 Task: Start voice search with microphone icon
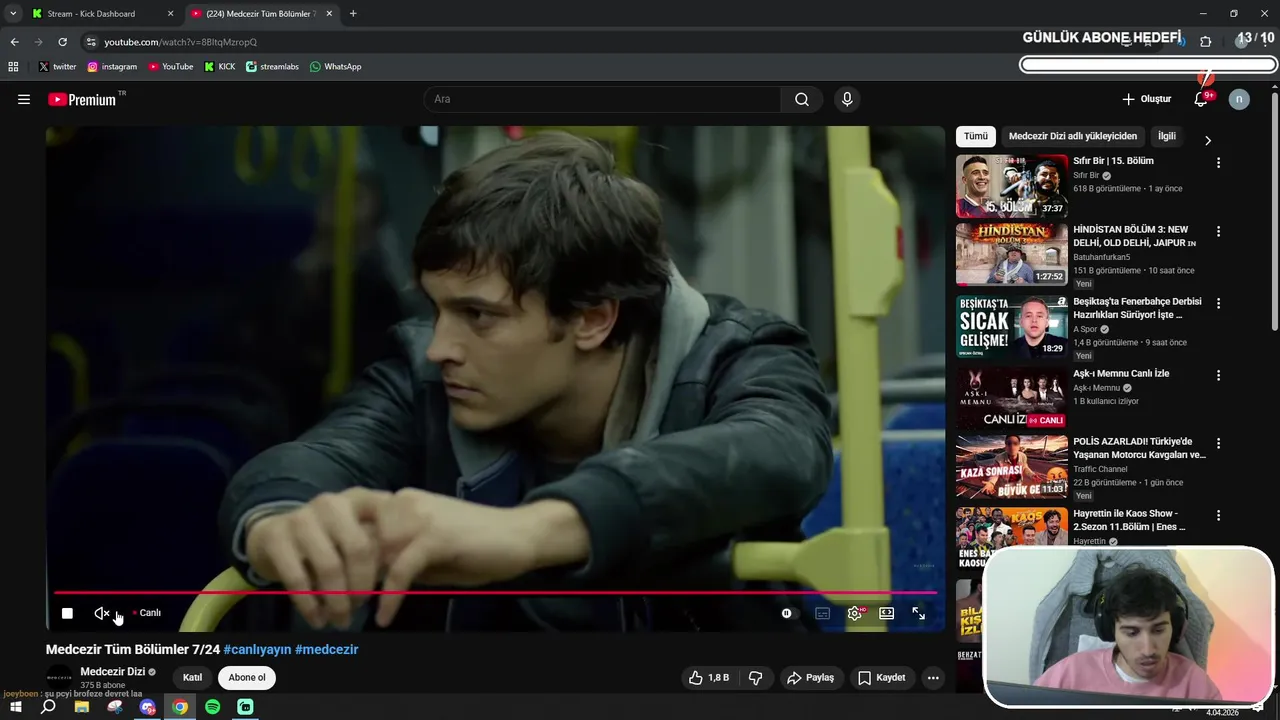(x=847, y=99)
